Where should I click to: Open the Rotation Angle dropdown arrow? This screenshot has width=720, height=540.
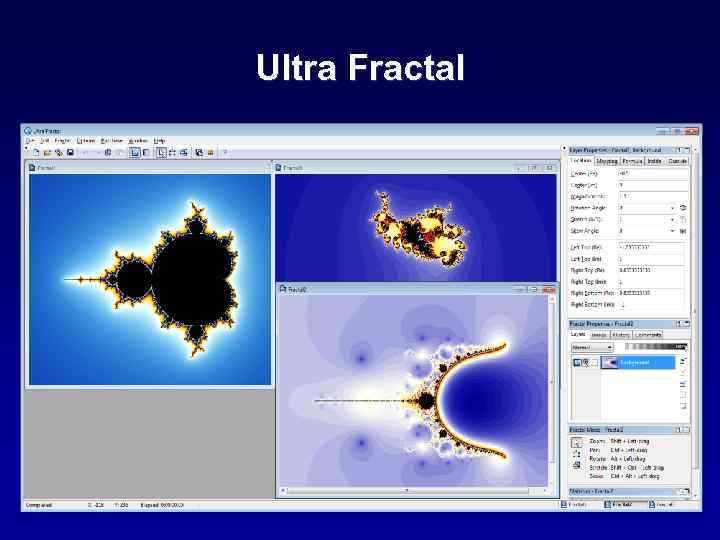(x=672, y=208)
